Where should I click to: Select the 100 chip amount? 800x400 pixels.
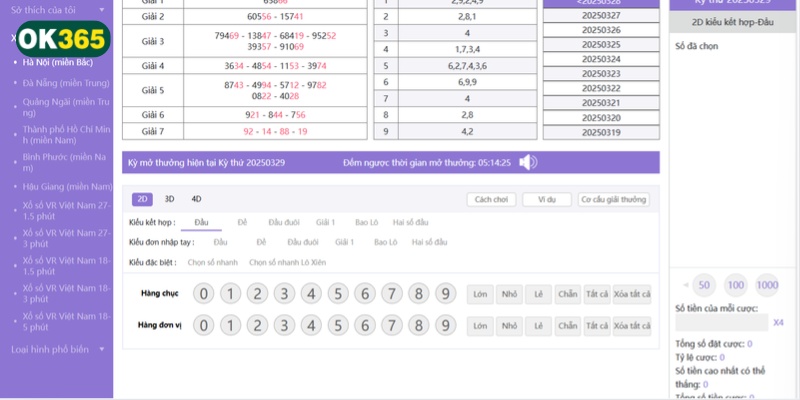click(736, 284)
